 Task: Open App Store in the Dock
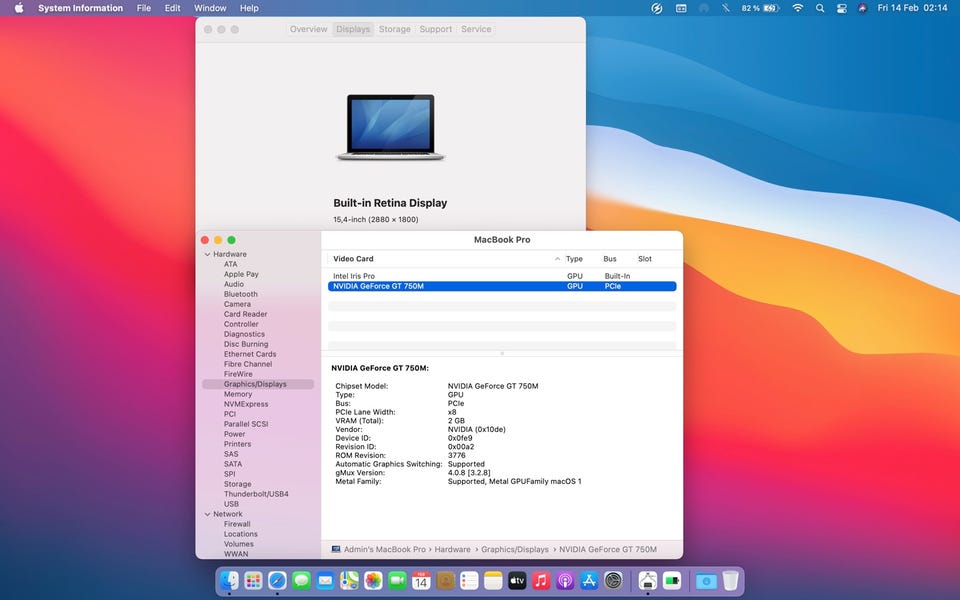tap(589, 580)
